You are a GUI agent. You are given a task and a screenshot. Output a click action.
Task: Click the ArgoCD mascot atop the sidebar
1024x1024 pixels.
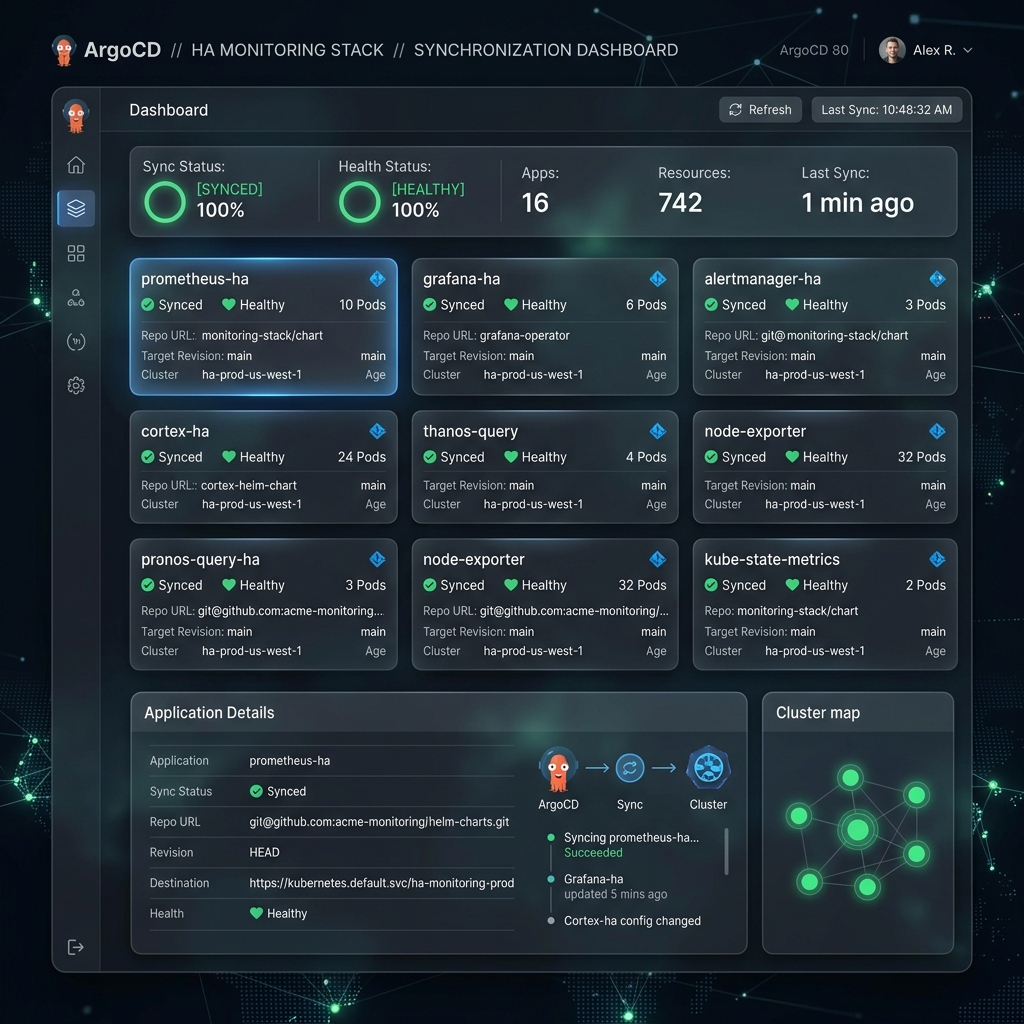pos(76,116)
